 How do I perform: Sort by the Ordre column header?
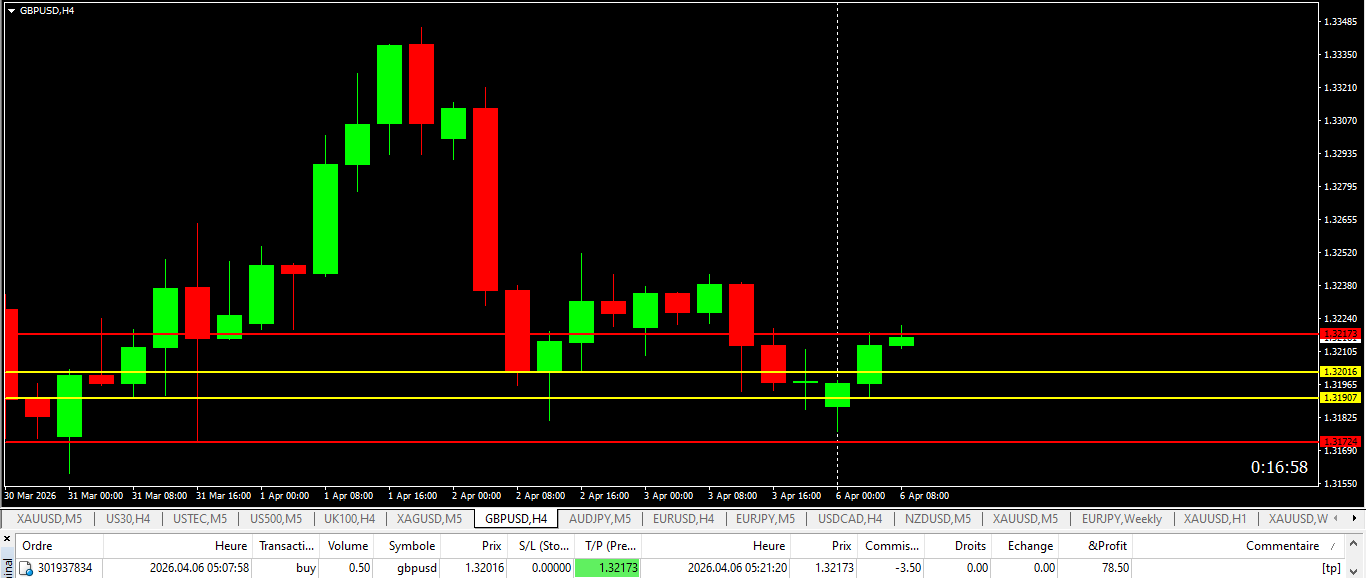[x=60, y=546]
